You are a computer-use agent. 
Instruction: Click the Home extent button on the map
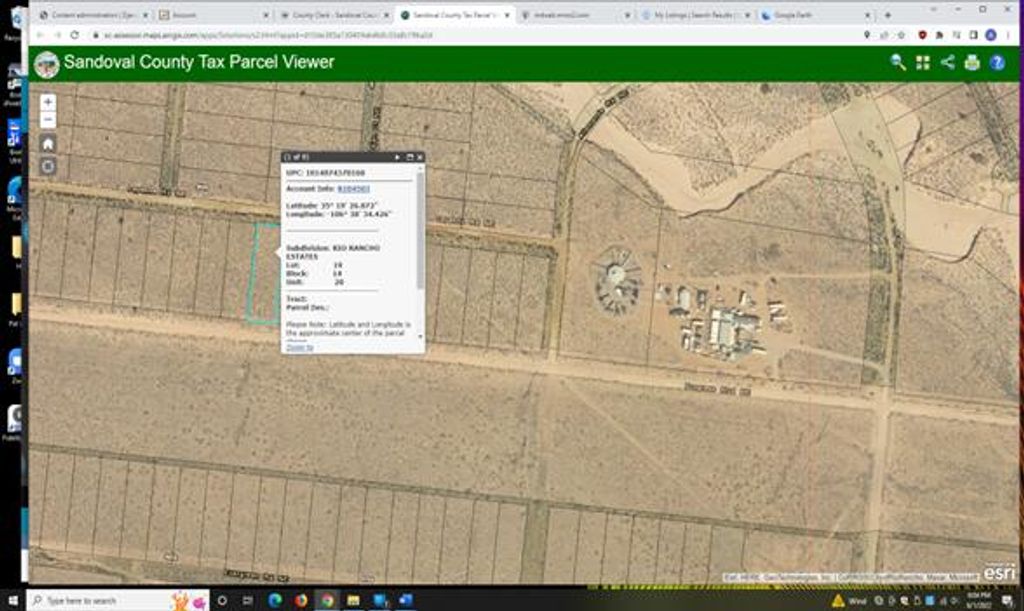[46, 142]
